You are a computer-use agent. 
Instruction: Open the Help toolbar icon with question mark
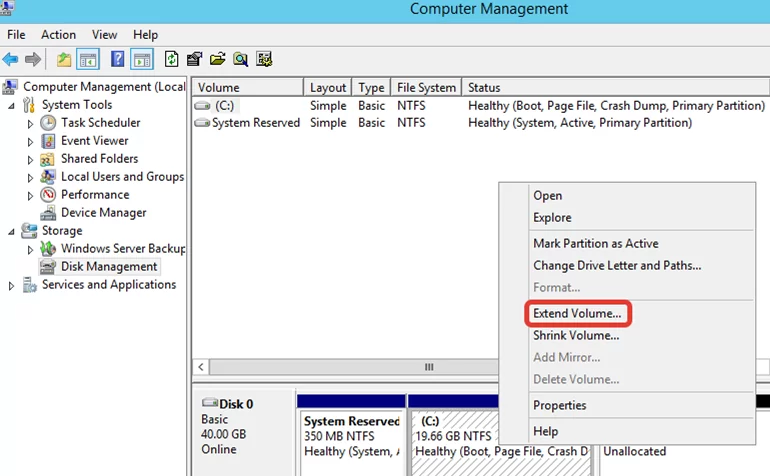click(117, 59)
